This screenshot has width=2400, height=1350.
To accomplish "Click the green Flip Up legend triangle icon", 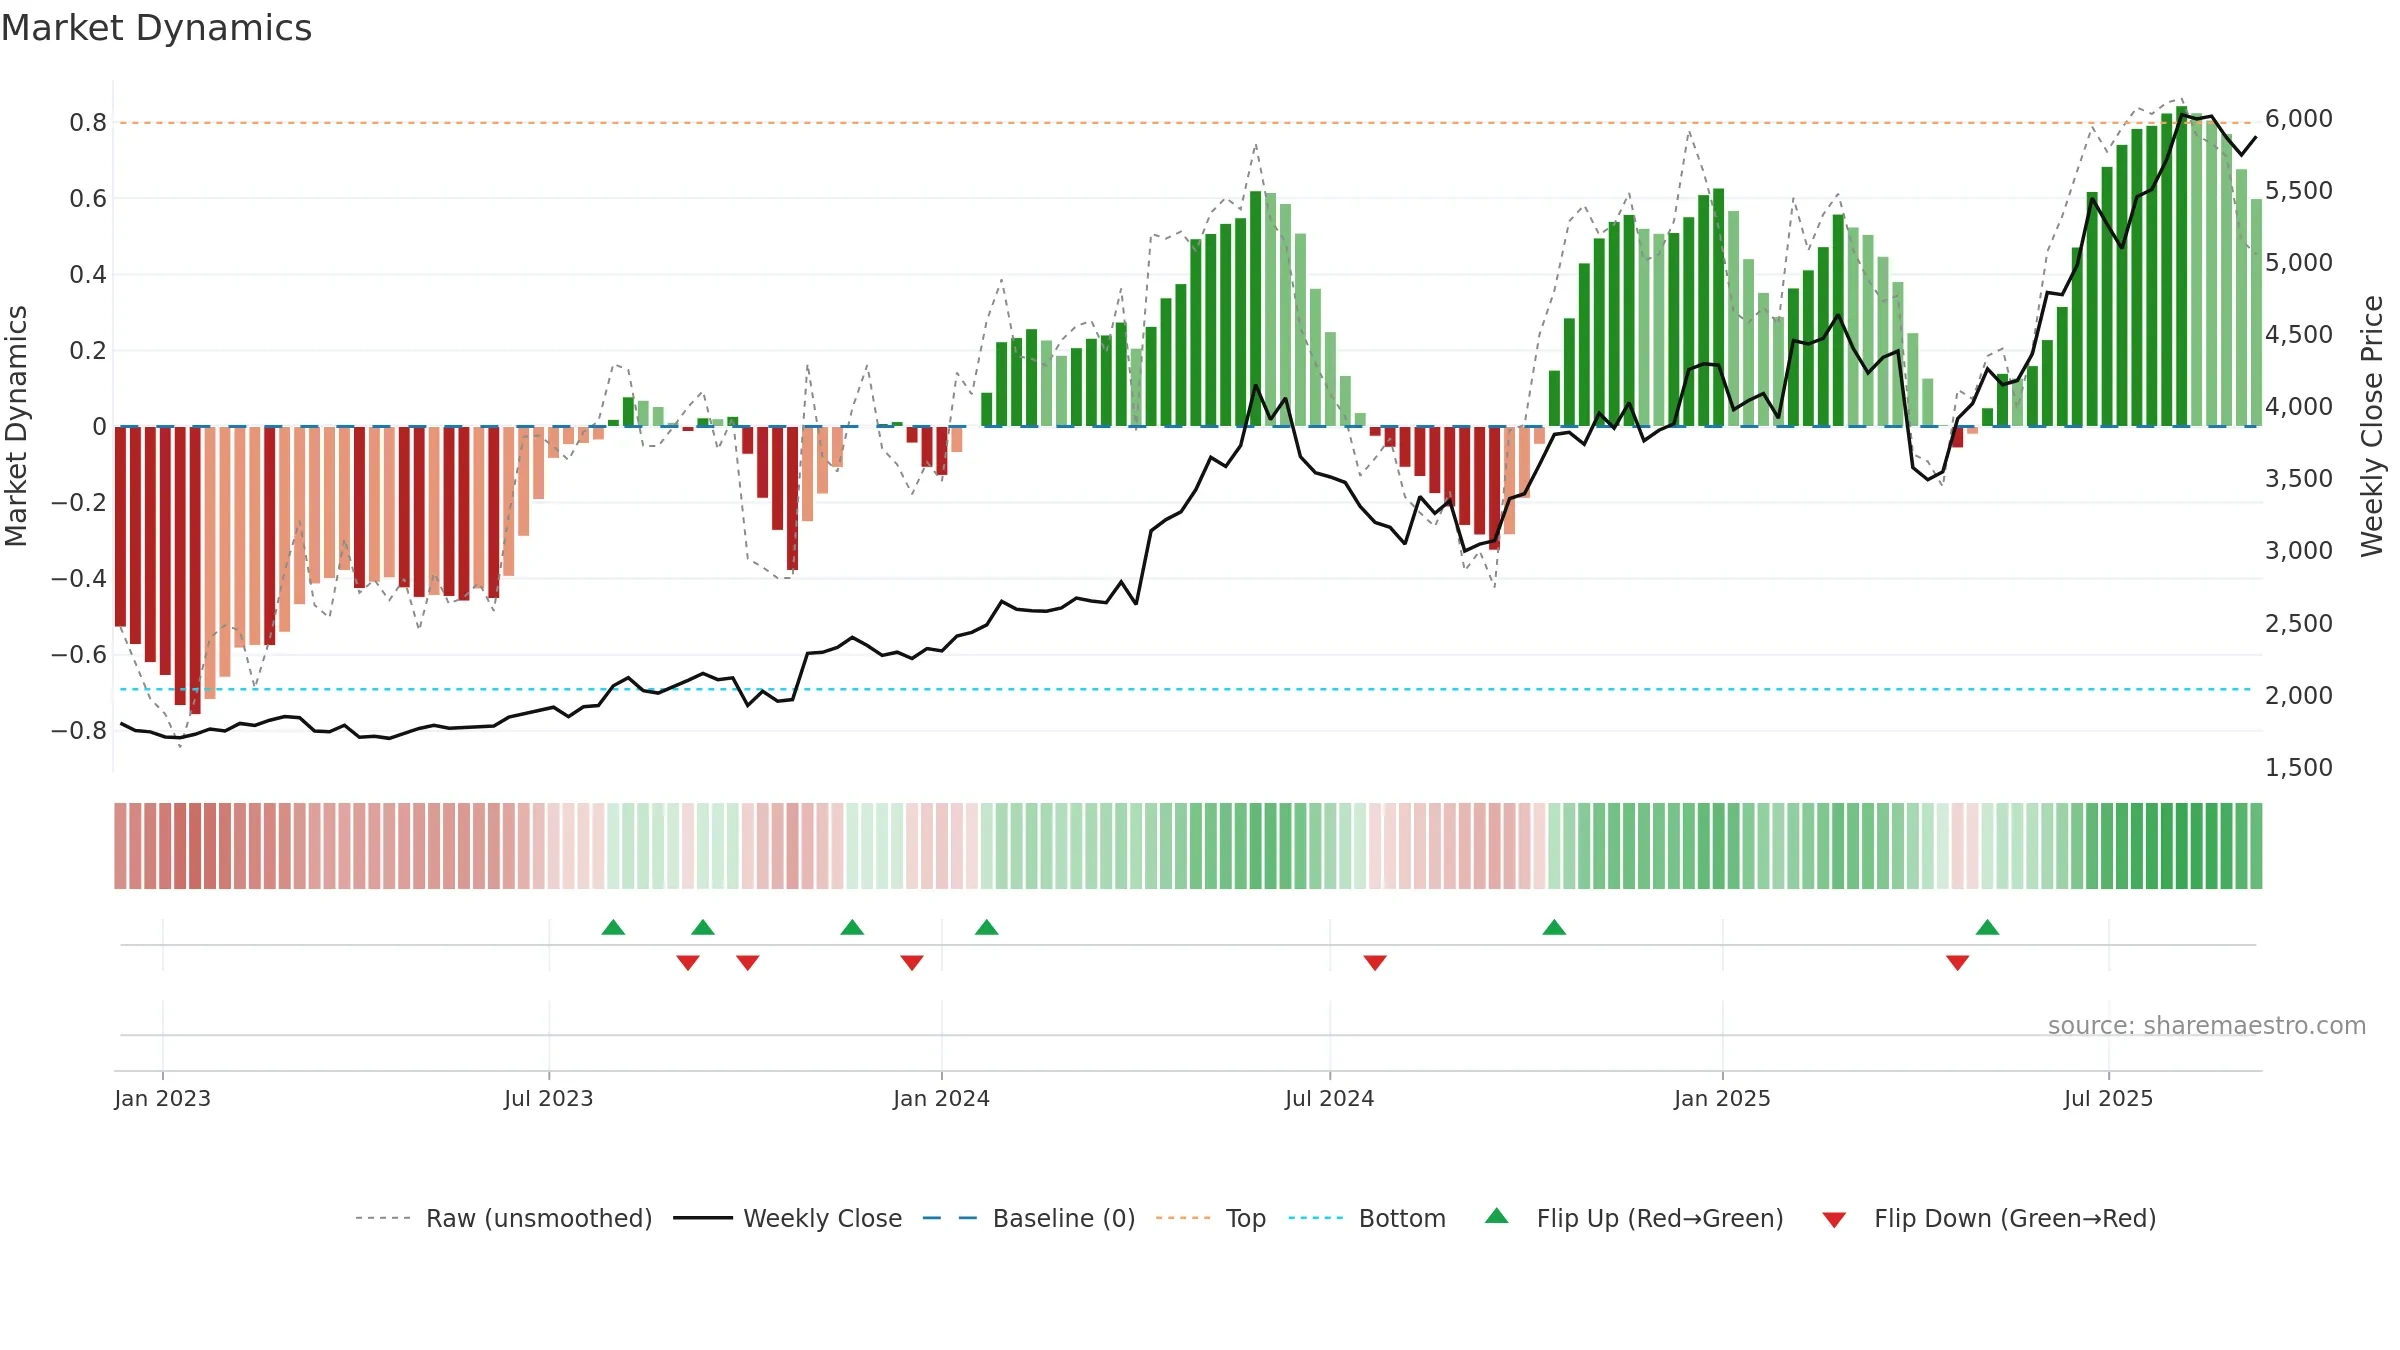I will tap(1497, 1216).
